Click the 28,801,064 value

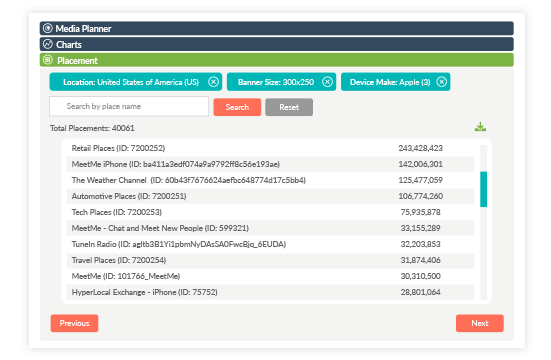[x=420, y=292]
